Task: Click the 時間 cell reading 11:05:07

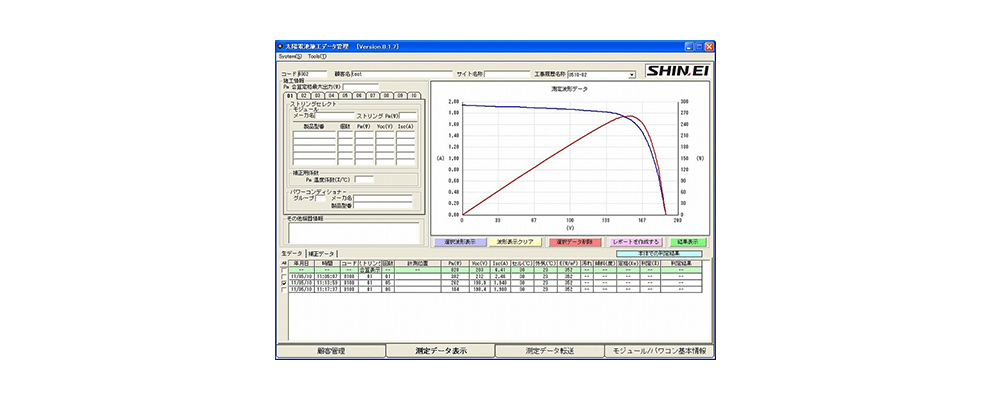Action: tap(327, 277)
